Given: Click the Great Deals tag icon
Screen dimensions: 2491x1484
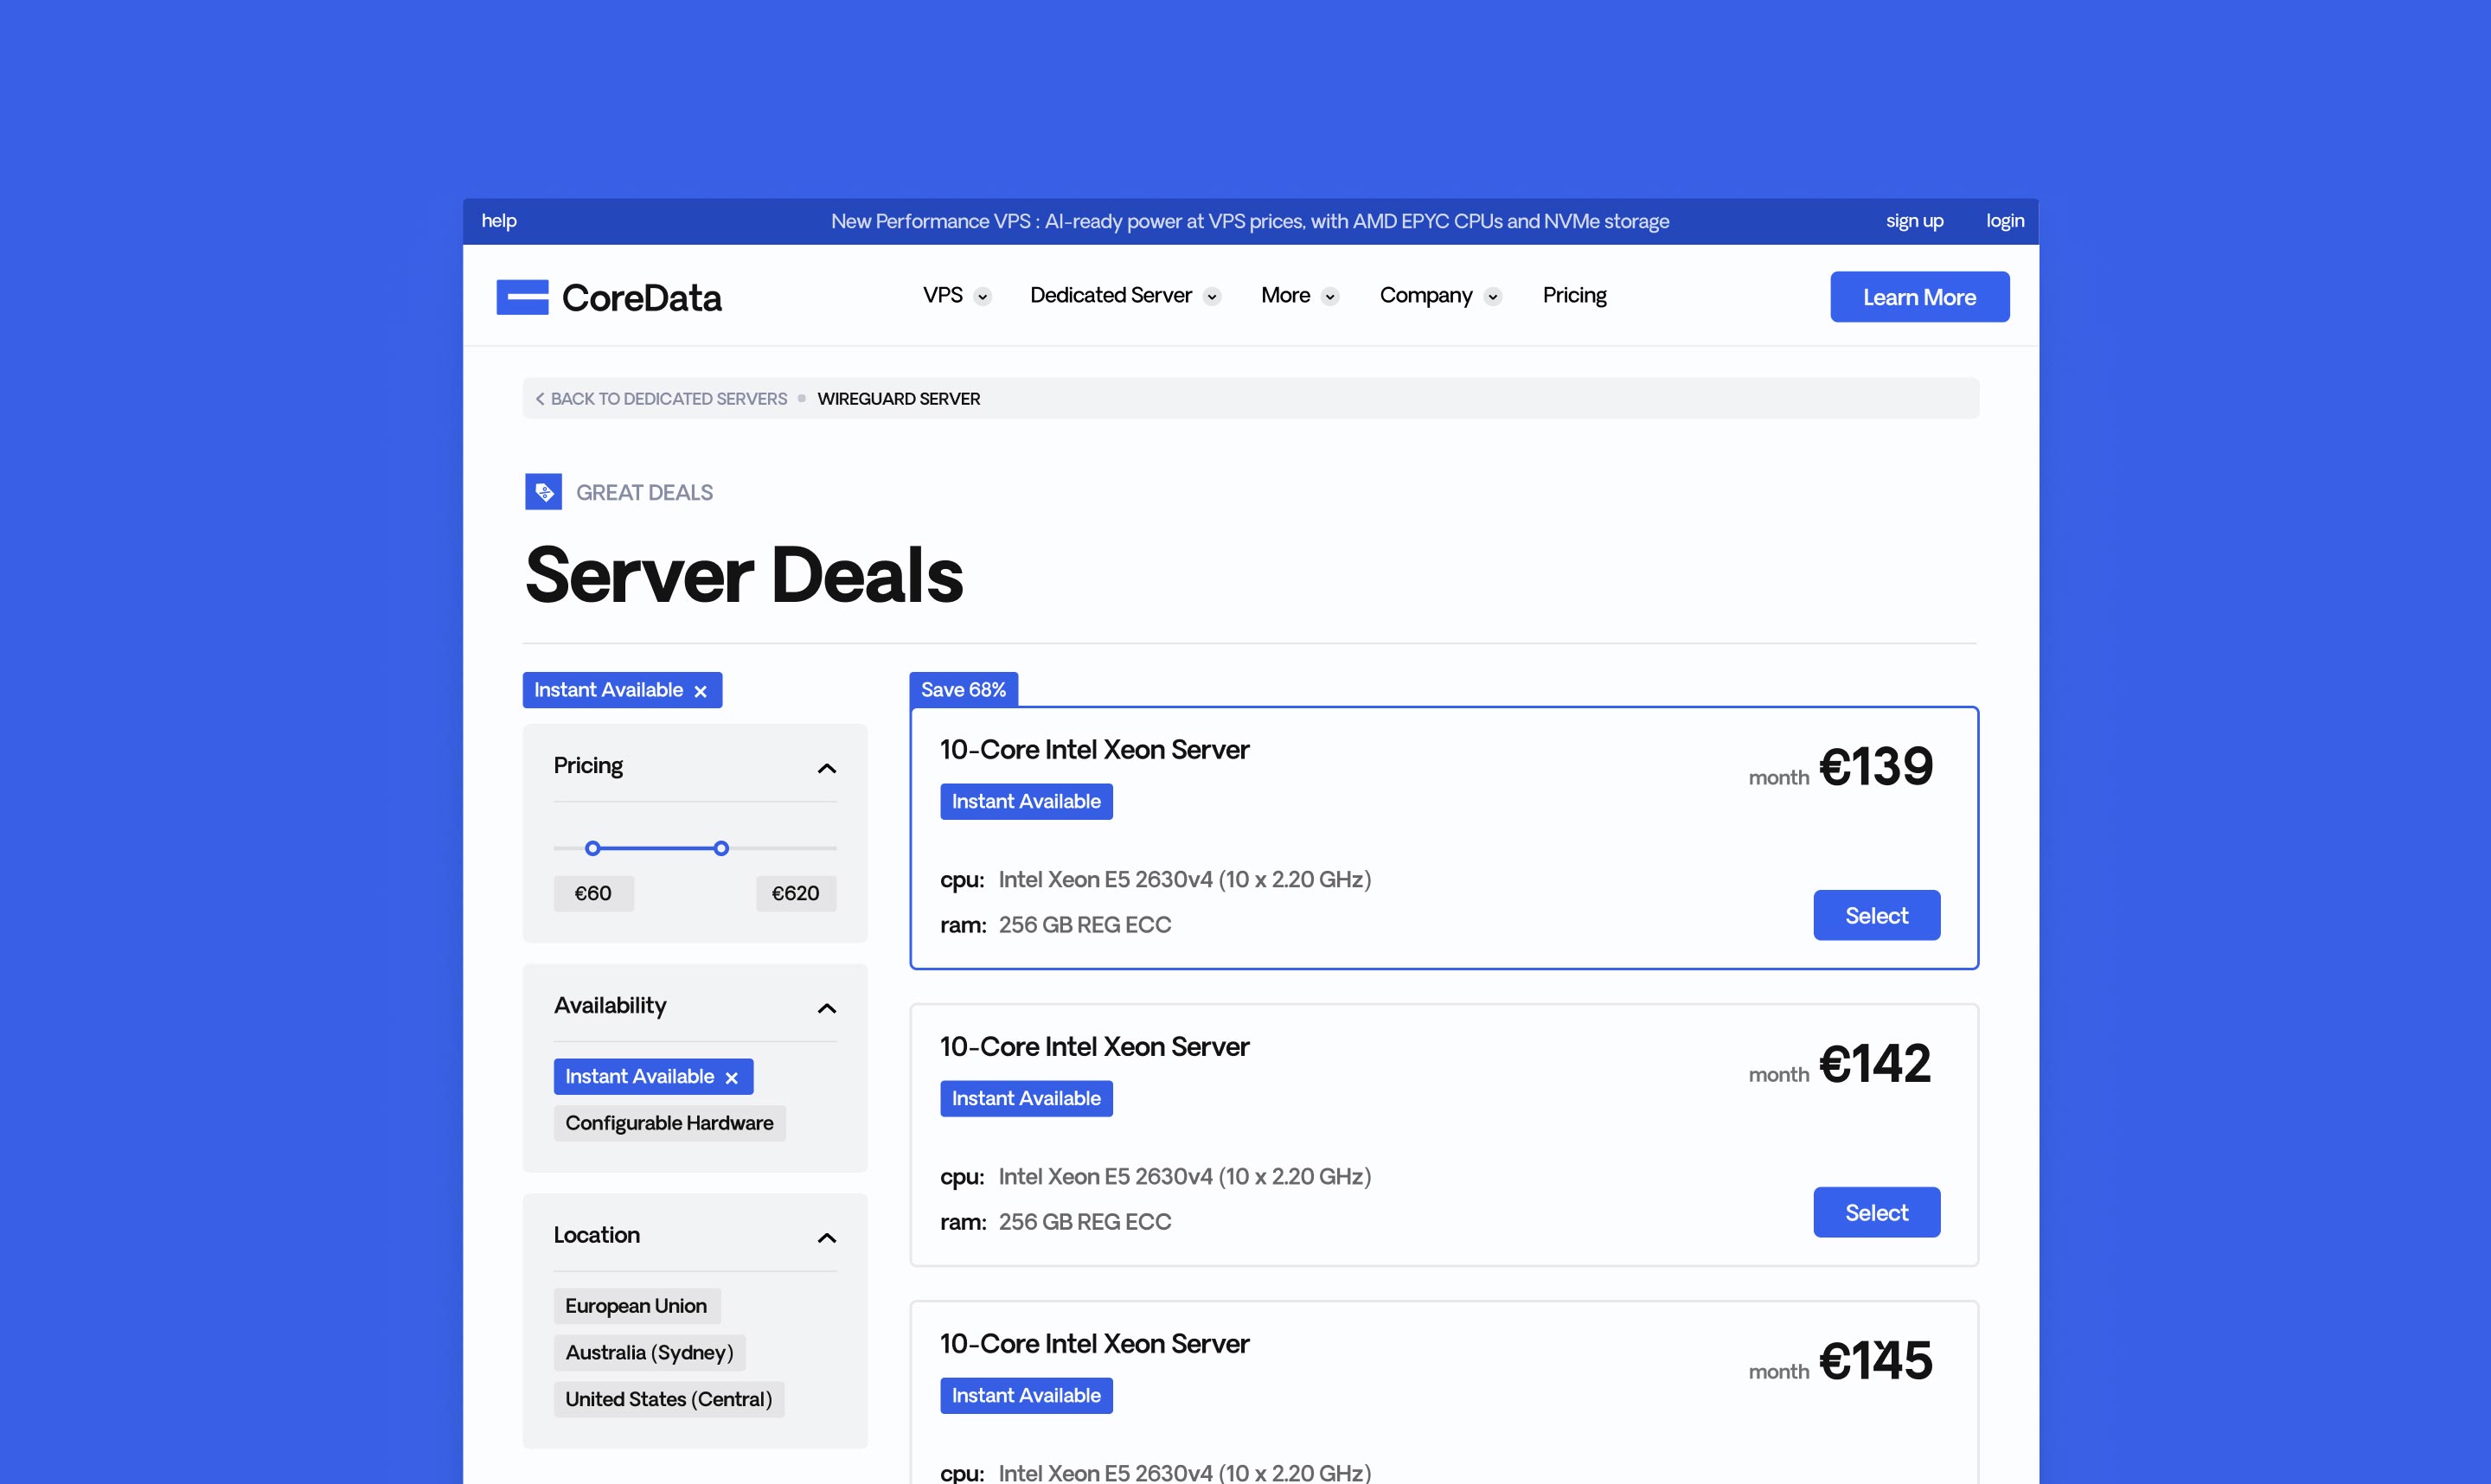Looking at the screenshot, I should [x=543, y=492].
